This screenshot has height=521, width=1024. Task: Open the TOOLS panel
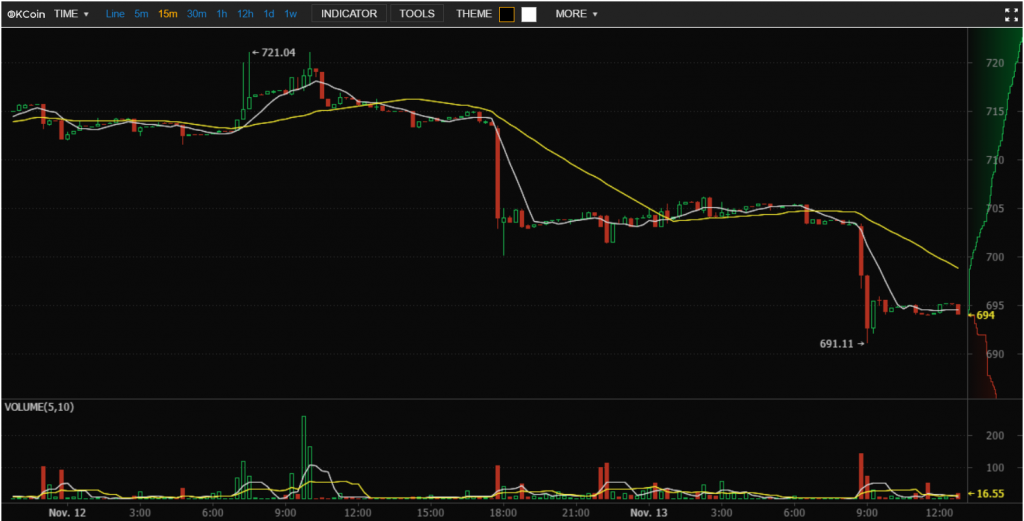[x=417, y=14]
